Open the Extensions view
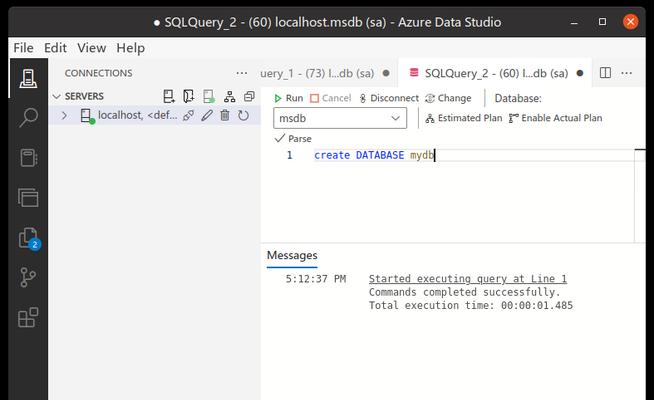The image size is (654, 400). point(28,317)
